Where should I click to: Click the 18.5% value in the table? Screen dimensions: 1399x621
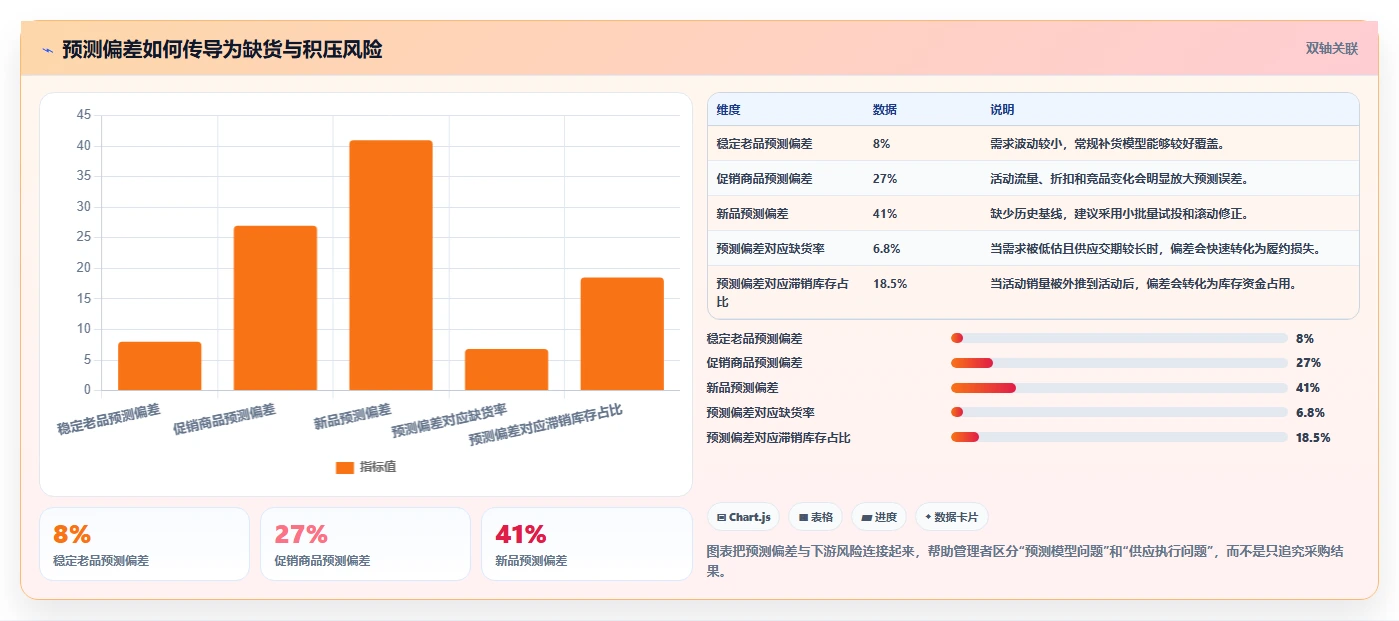point(890,284)
